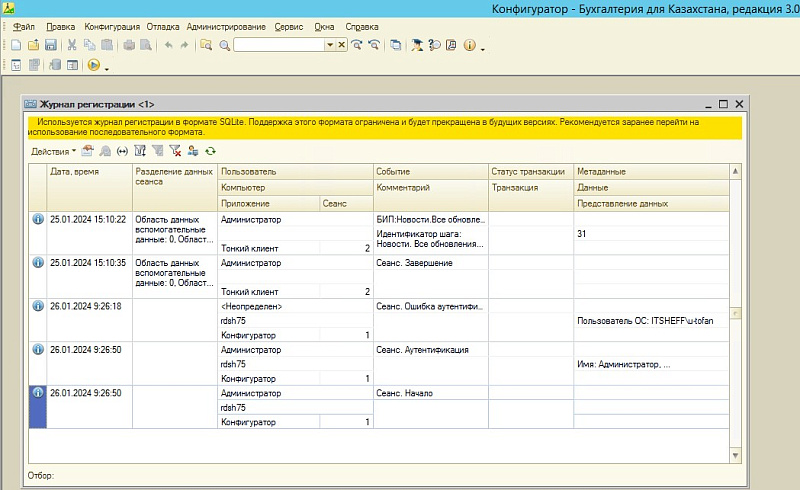
Task: Select the row with Сеанс. Ошибка аутентификации
Action: tap(430, 306)
